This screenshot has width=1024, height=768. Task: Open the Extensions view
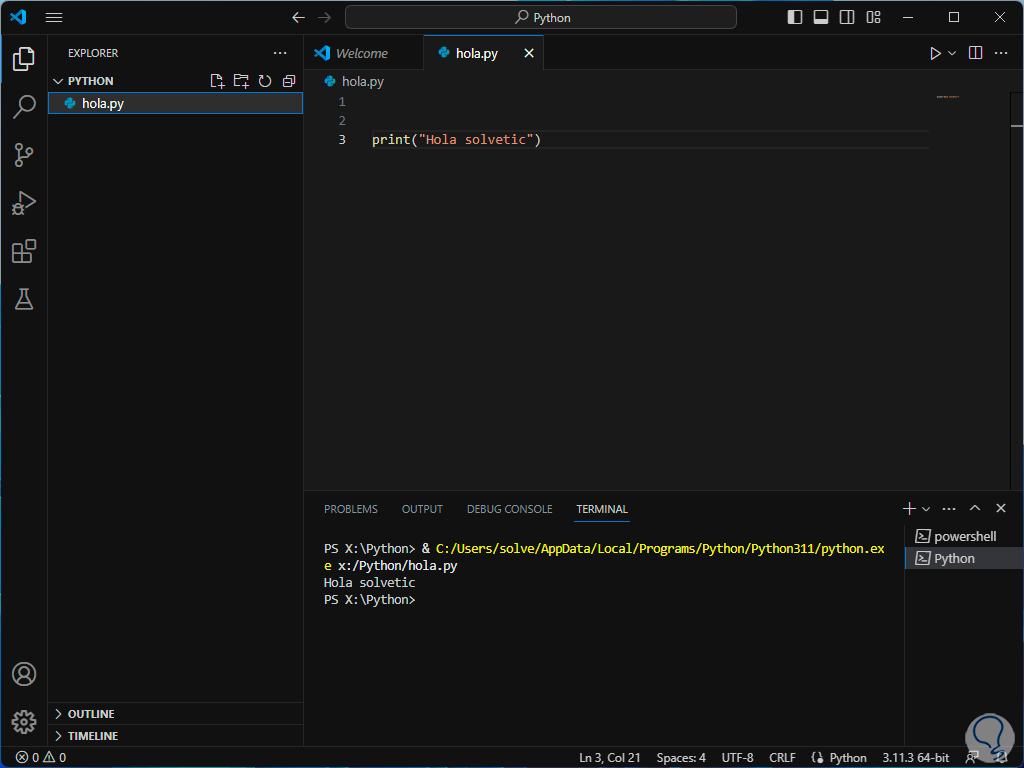tap(24, 251)
